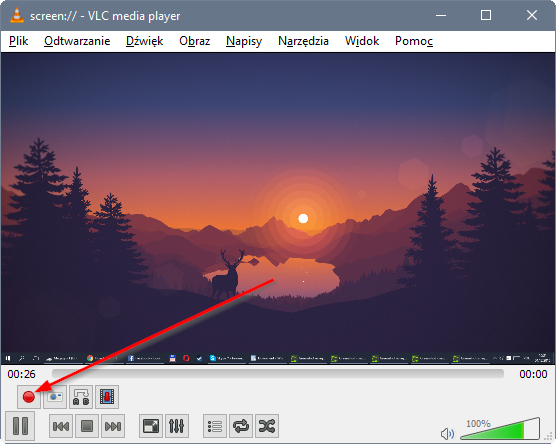Click the total time 00:00 label

(x=533, y=374)
